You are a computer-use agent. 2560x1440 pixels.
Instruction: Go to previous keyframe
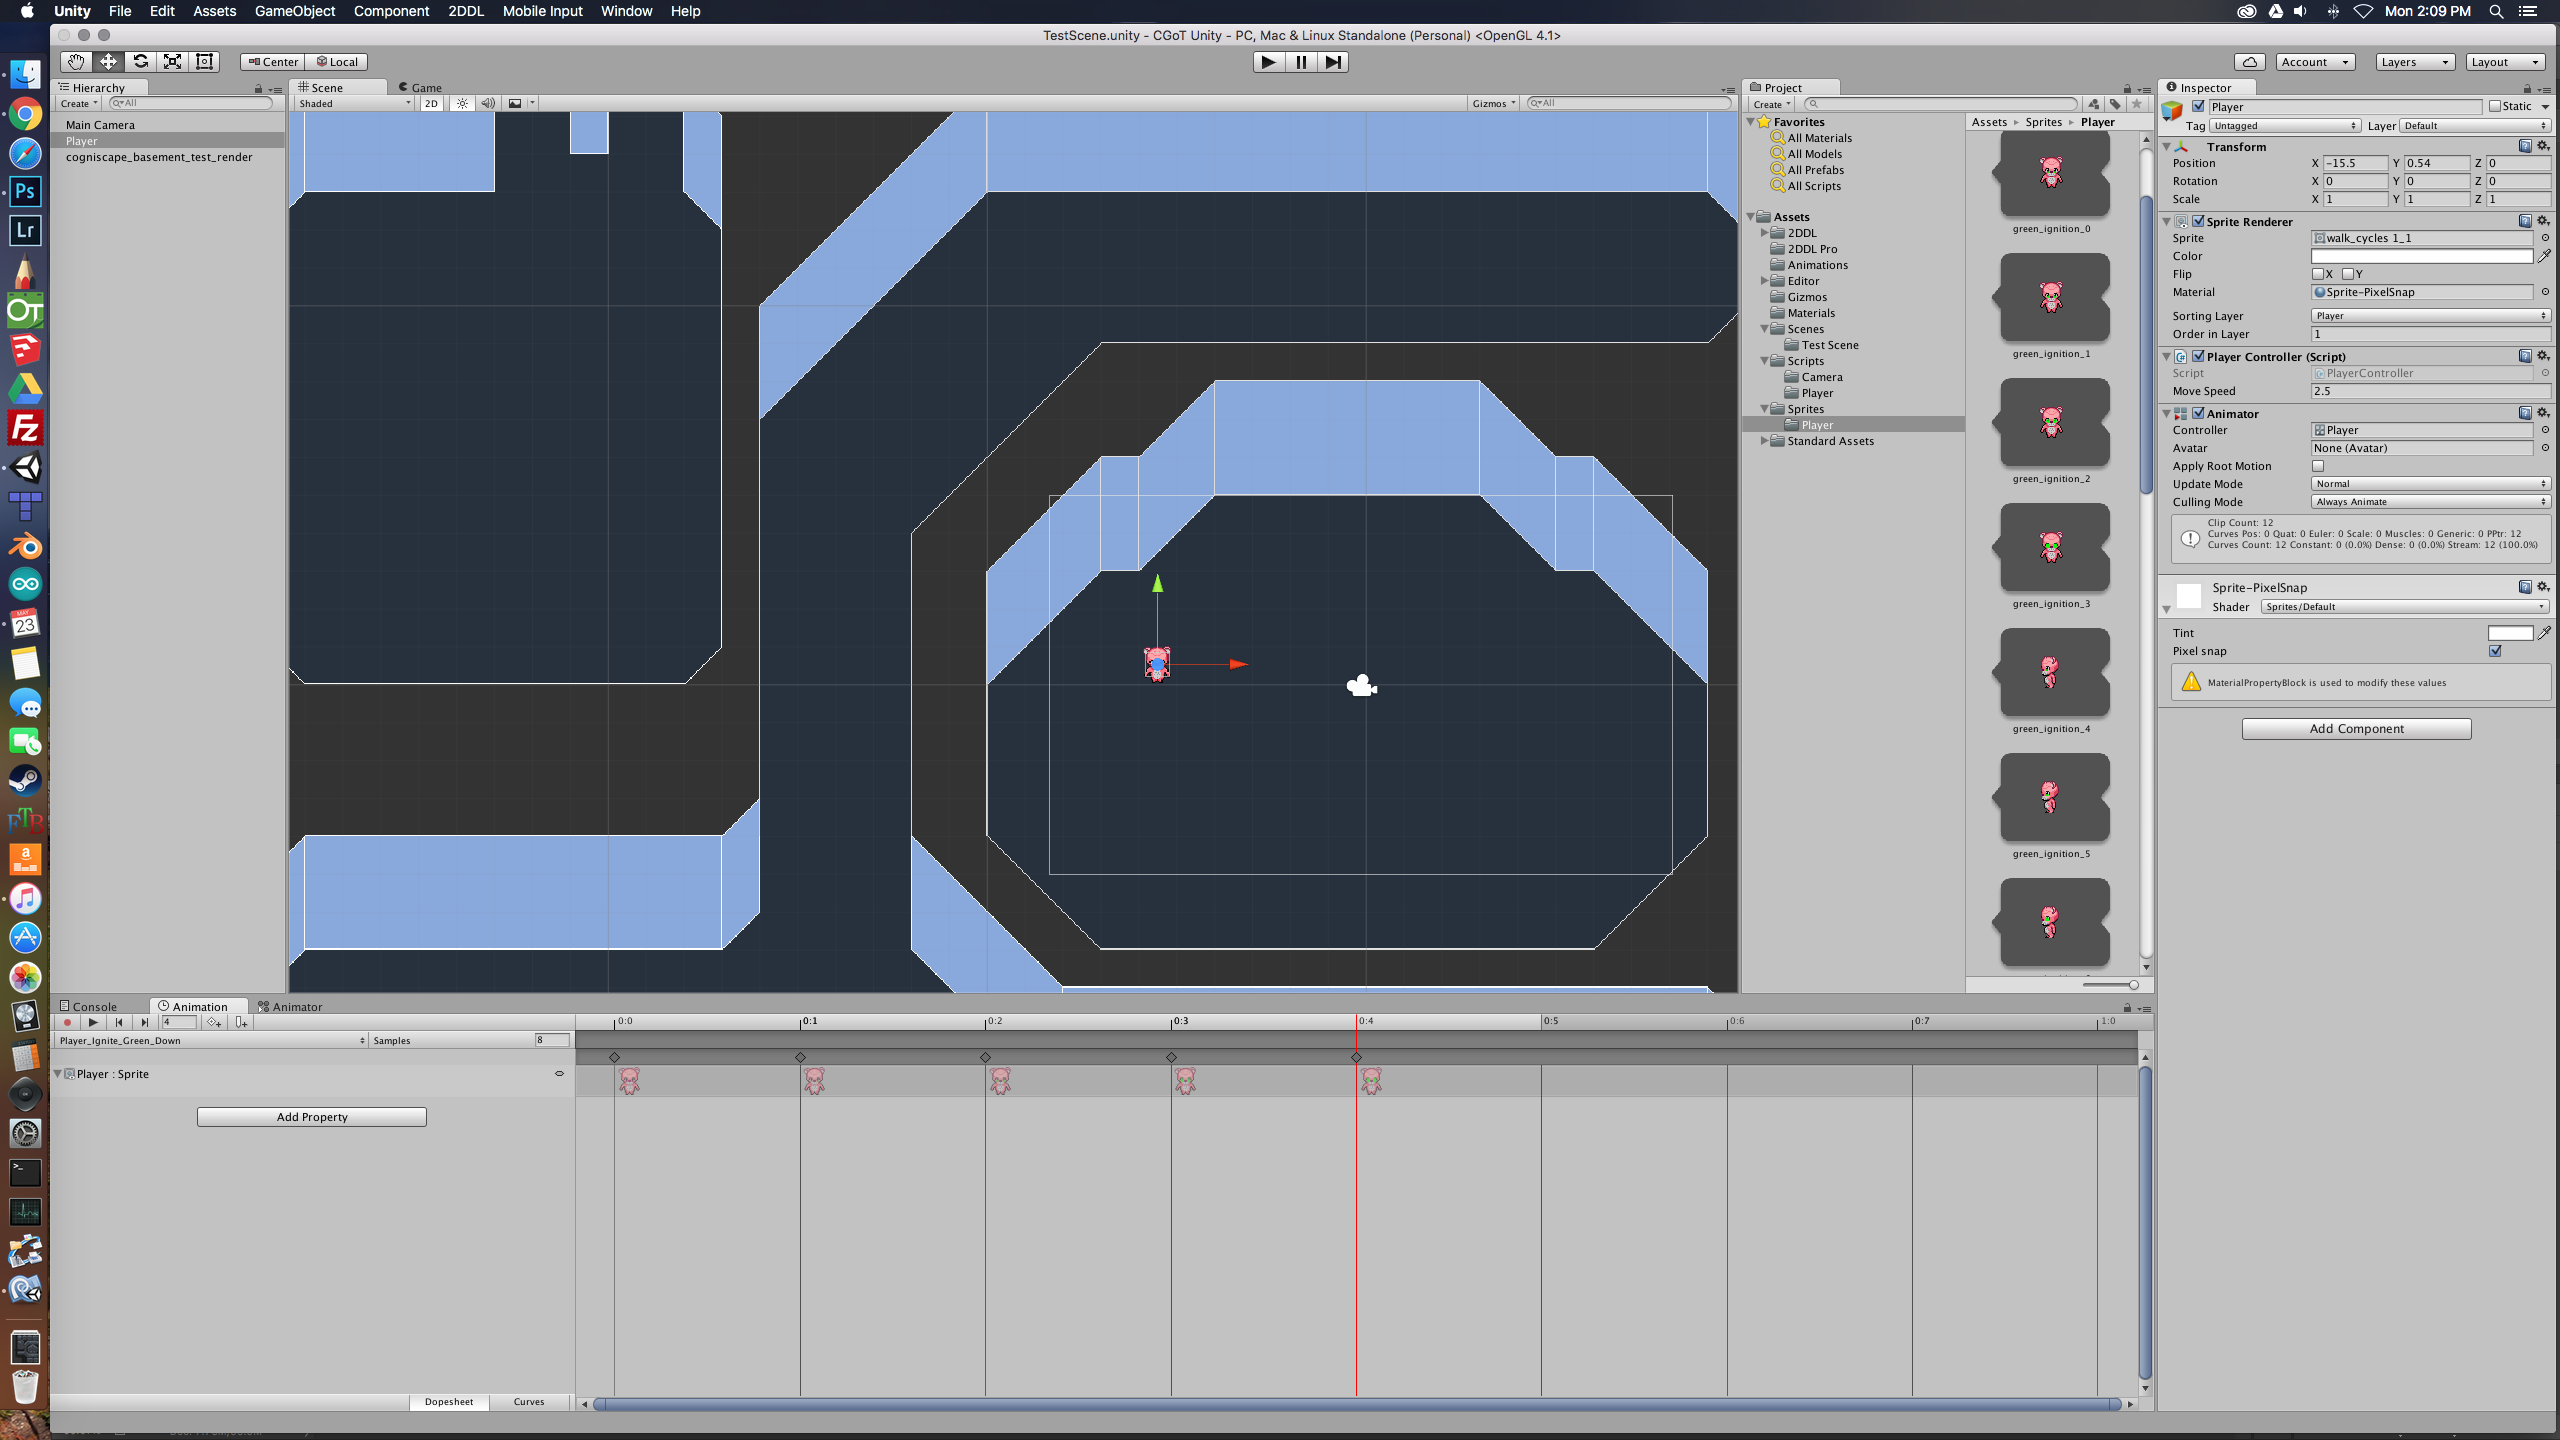coord(119,1022)
